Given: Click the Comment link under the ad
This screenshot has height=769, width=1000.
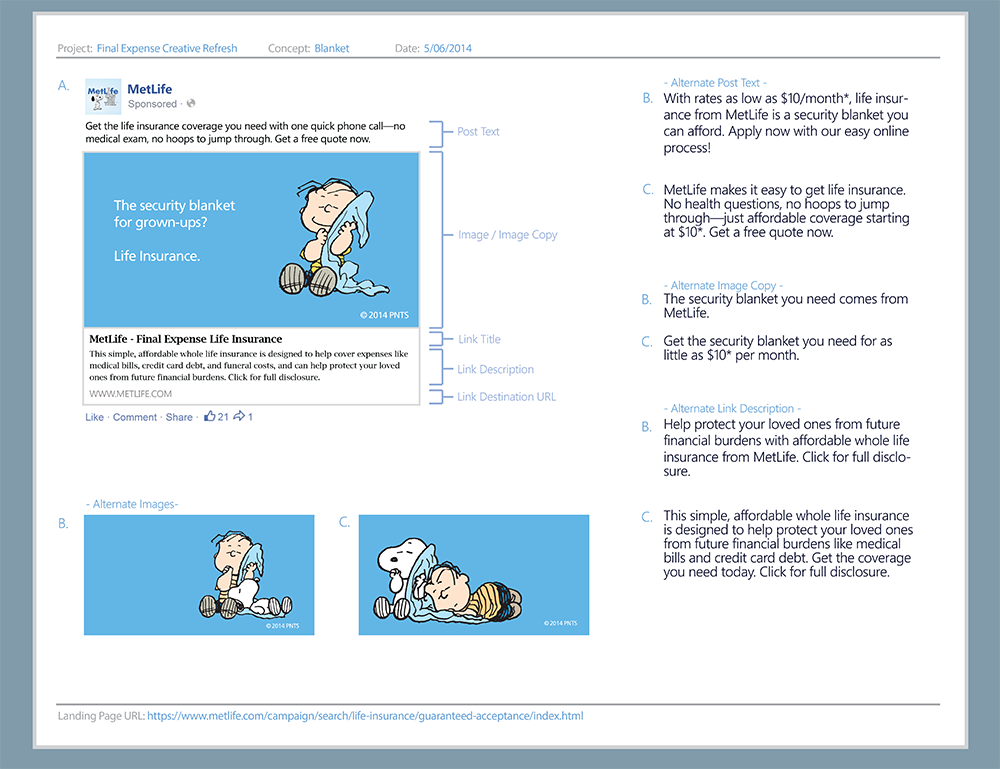Looking at the screenshot, I should pyautogui.click(x=135, y=417).
